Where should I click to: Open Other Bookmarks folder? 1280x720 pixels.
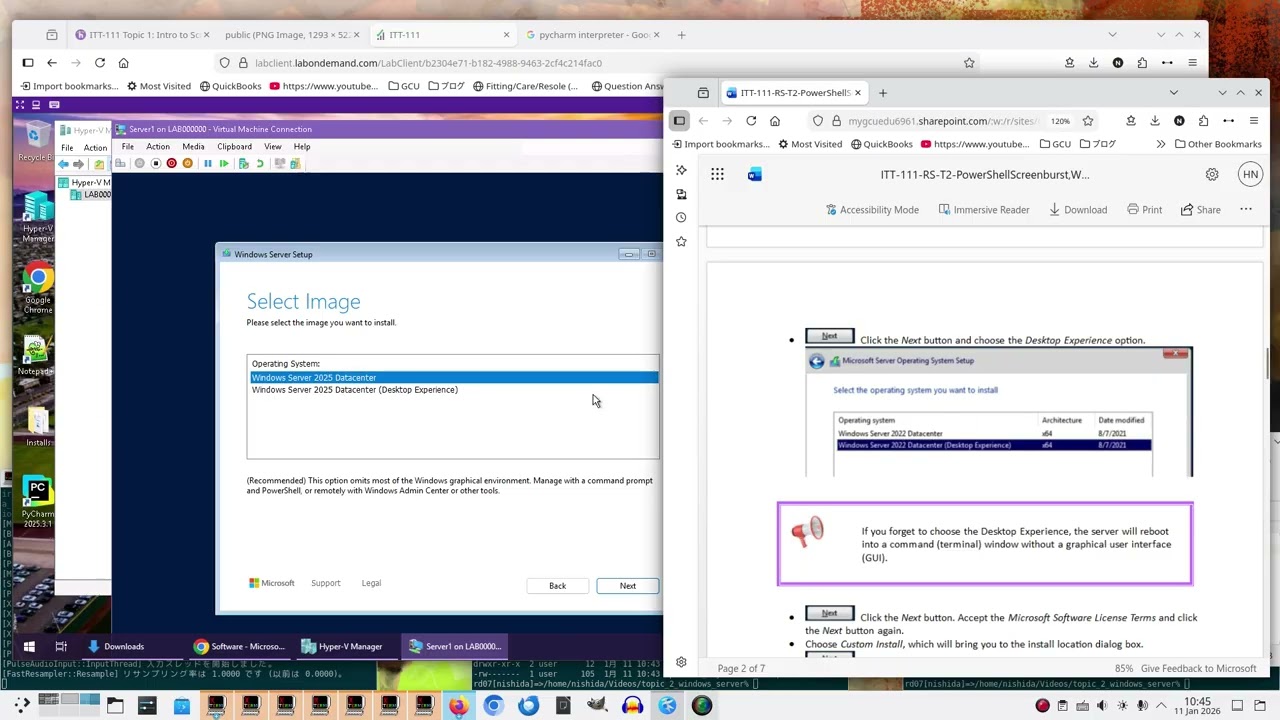point(1217,144)
